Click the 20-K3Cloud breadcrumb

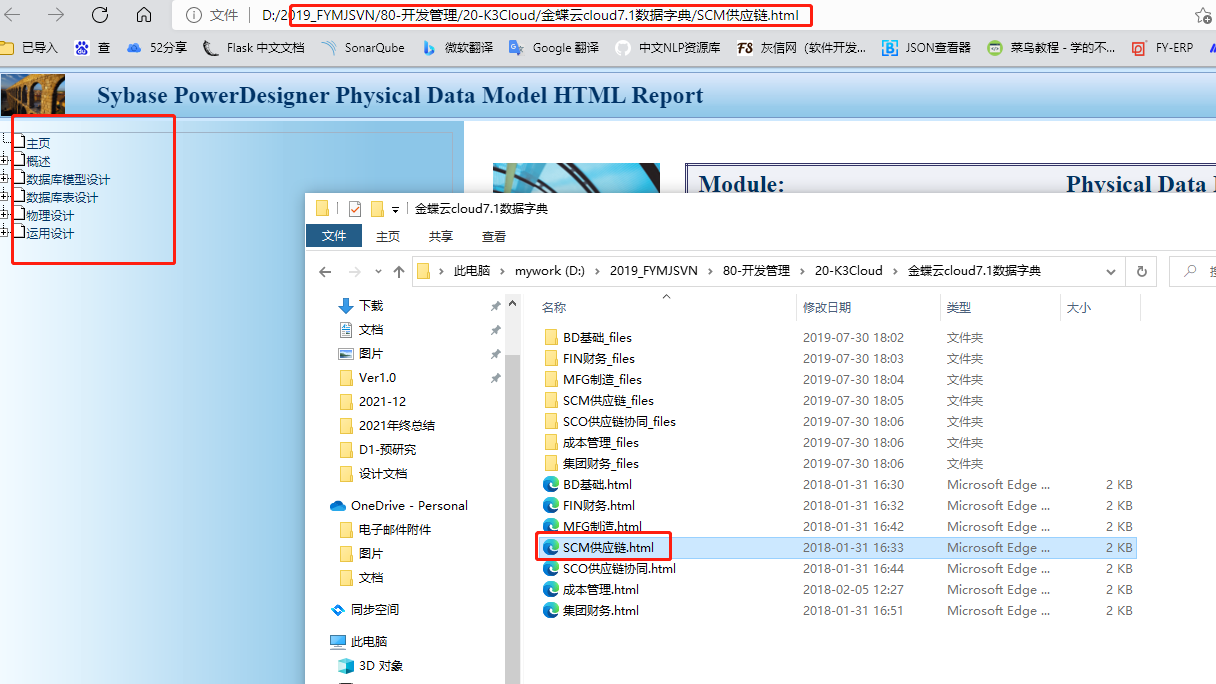pyautogui.click(x=849, y=271)
